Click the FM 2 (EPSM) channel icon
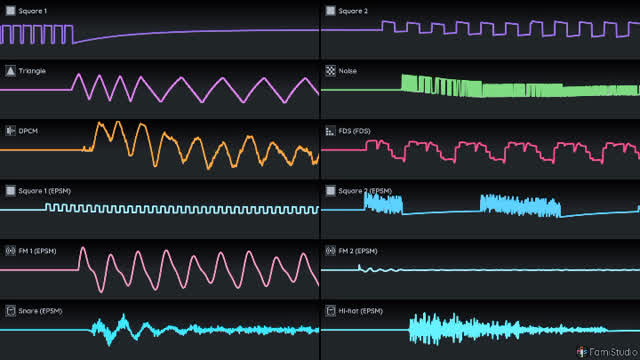The height and width of the screenshot is (360, 640). click(330, 251)
